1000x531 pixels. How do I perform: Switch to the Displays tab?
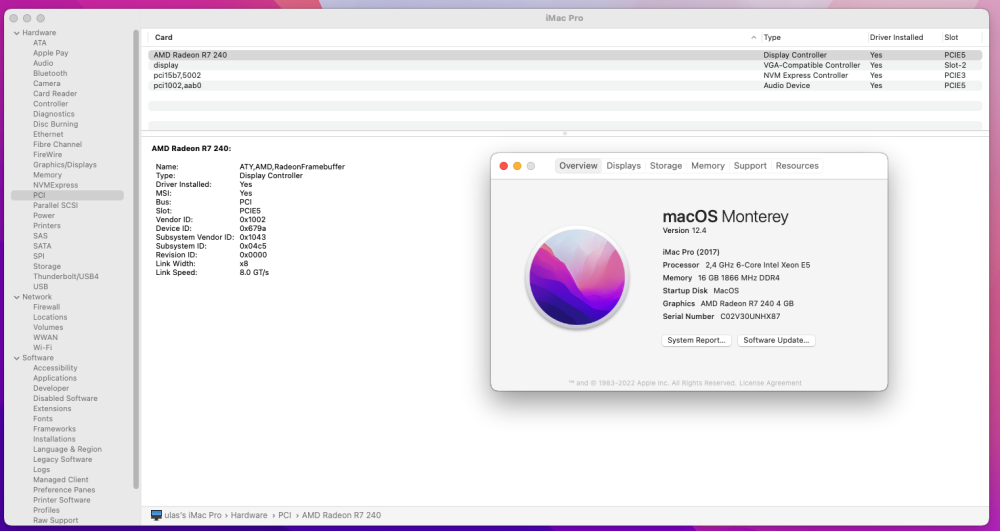click(x=623, y=166)
